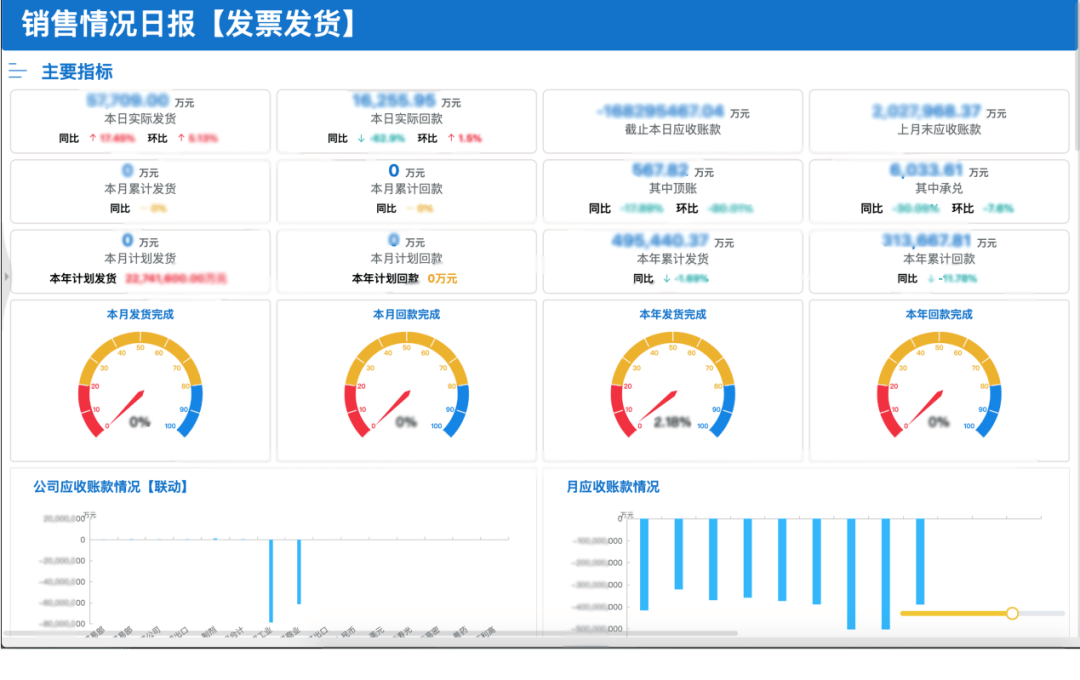Click the 本年发货完成 gauge dial
This screenshot has width=1080, height=680.
672,385
